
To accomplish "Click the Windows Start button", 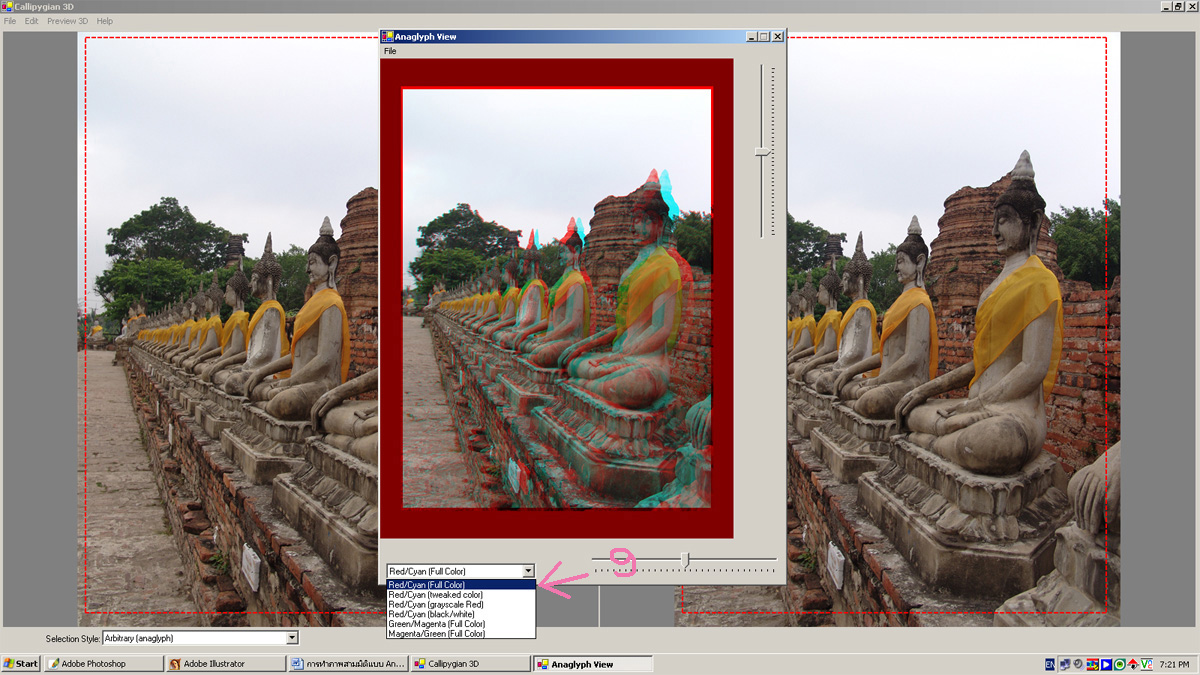I will tap(21, 663).
